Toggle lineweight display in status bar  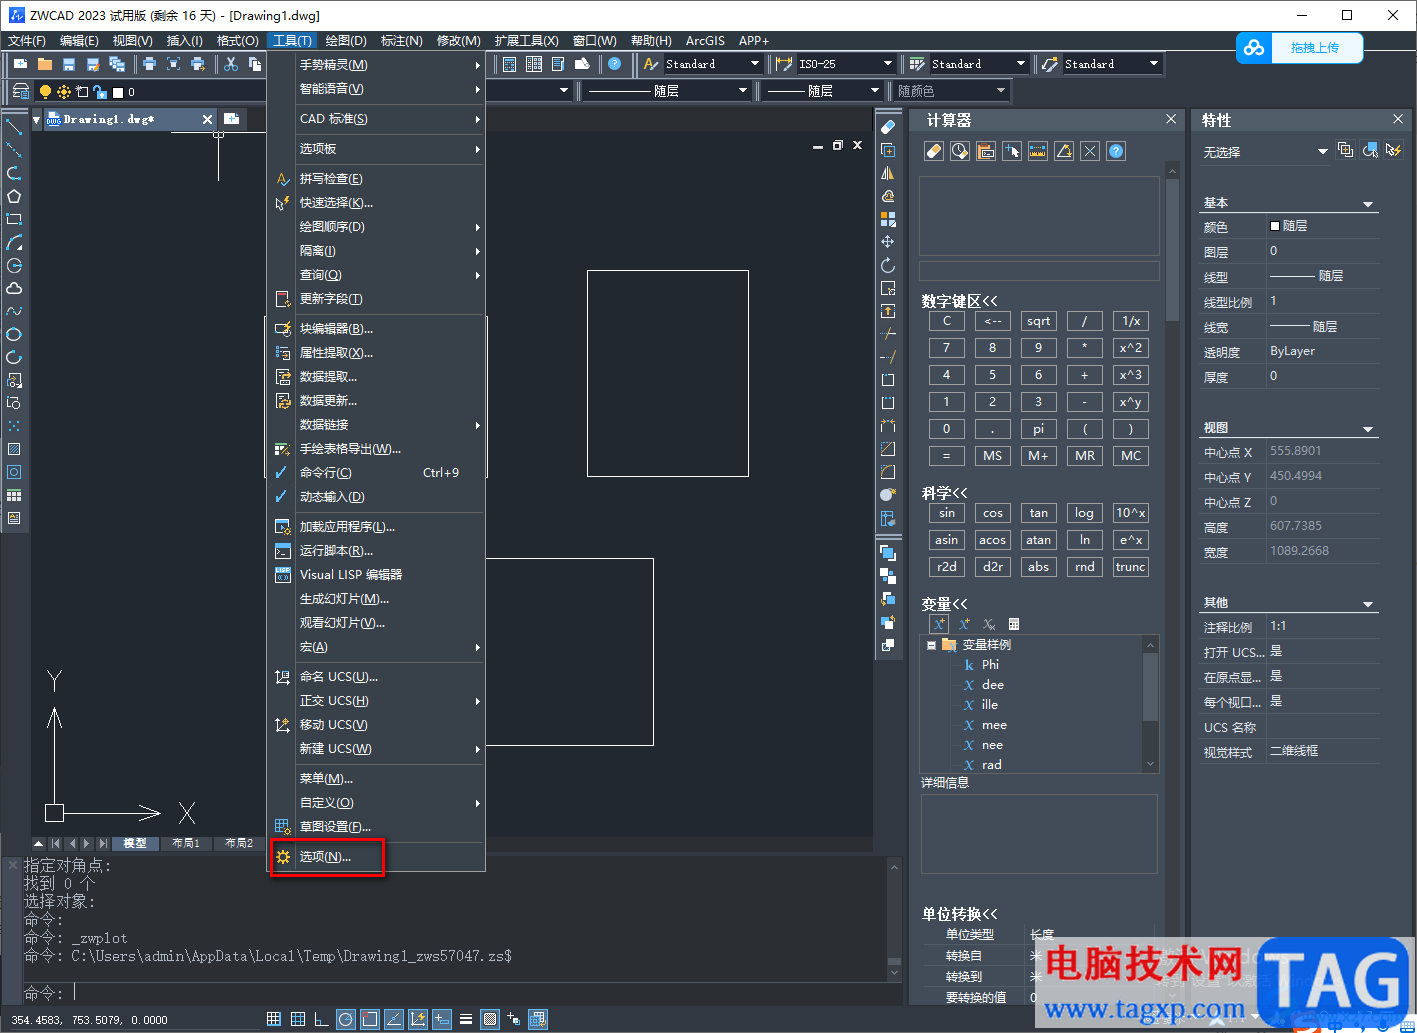[466, 1020]
